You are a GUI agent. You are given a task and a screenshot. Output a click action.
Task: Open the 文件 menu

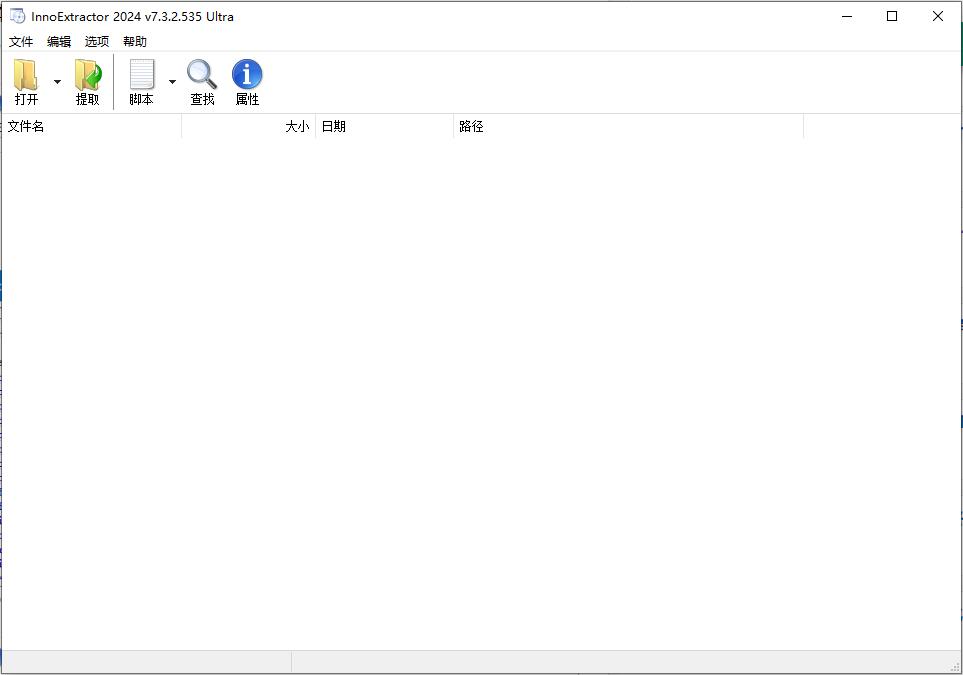click(x=21, y=41)
